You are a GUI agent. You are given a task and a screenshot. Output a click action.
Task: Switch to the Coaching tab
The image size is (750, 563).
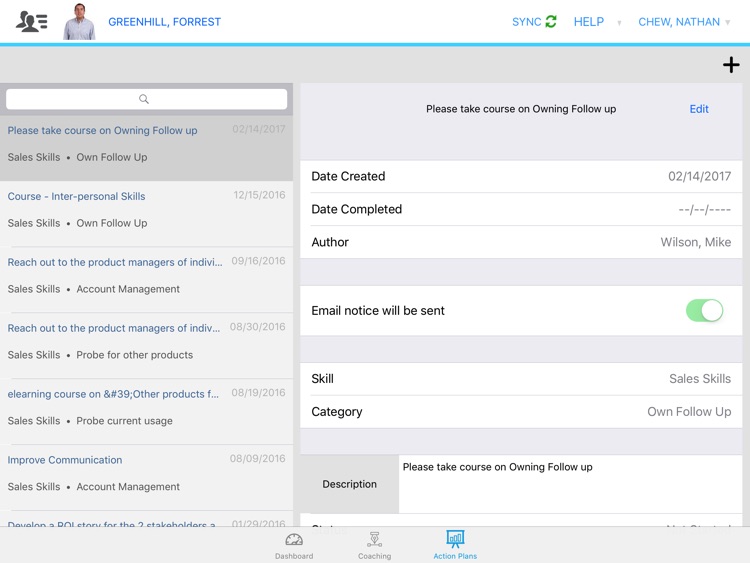click(x=375, y=545)
